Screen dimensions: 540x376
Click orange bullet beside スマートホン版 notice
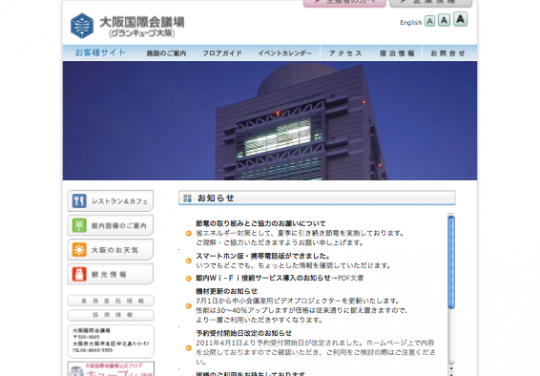point(188,261)
